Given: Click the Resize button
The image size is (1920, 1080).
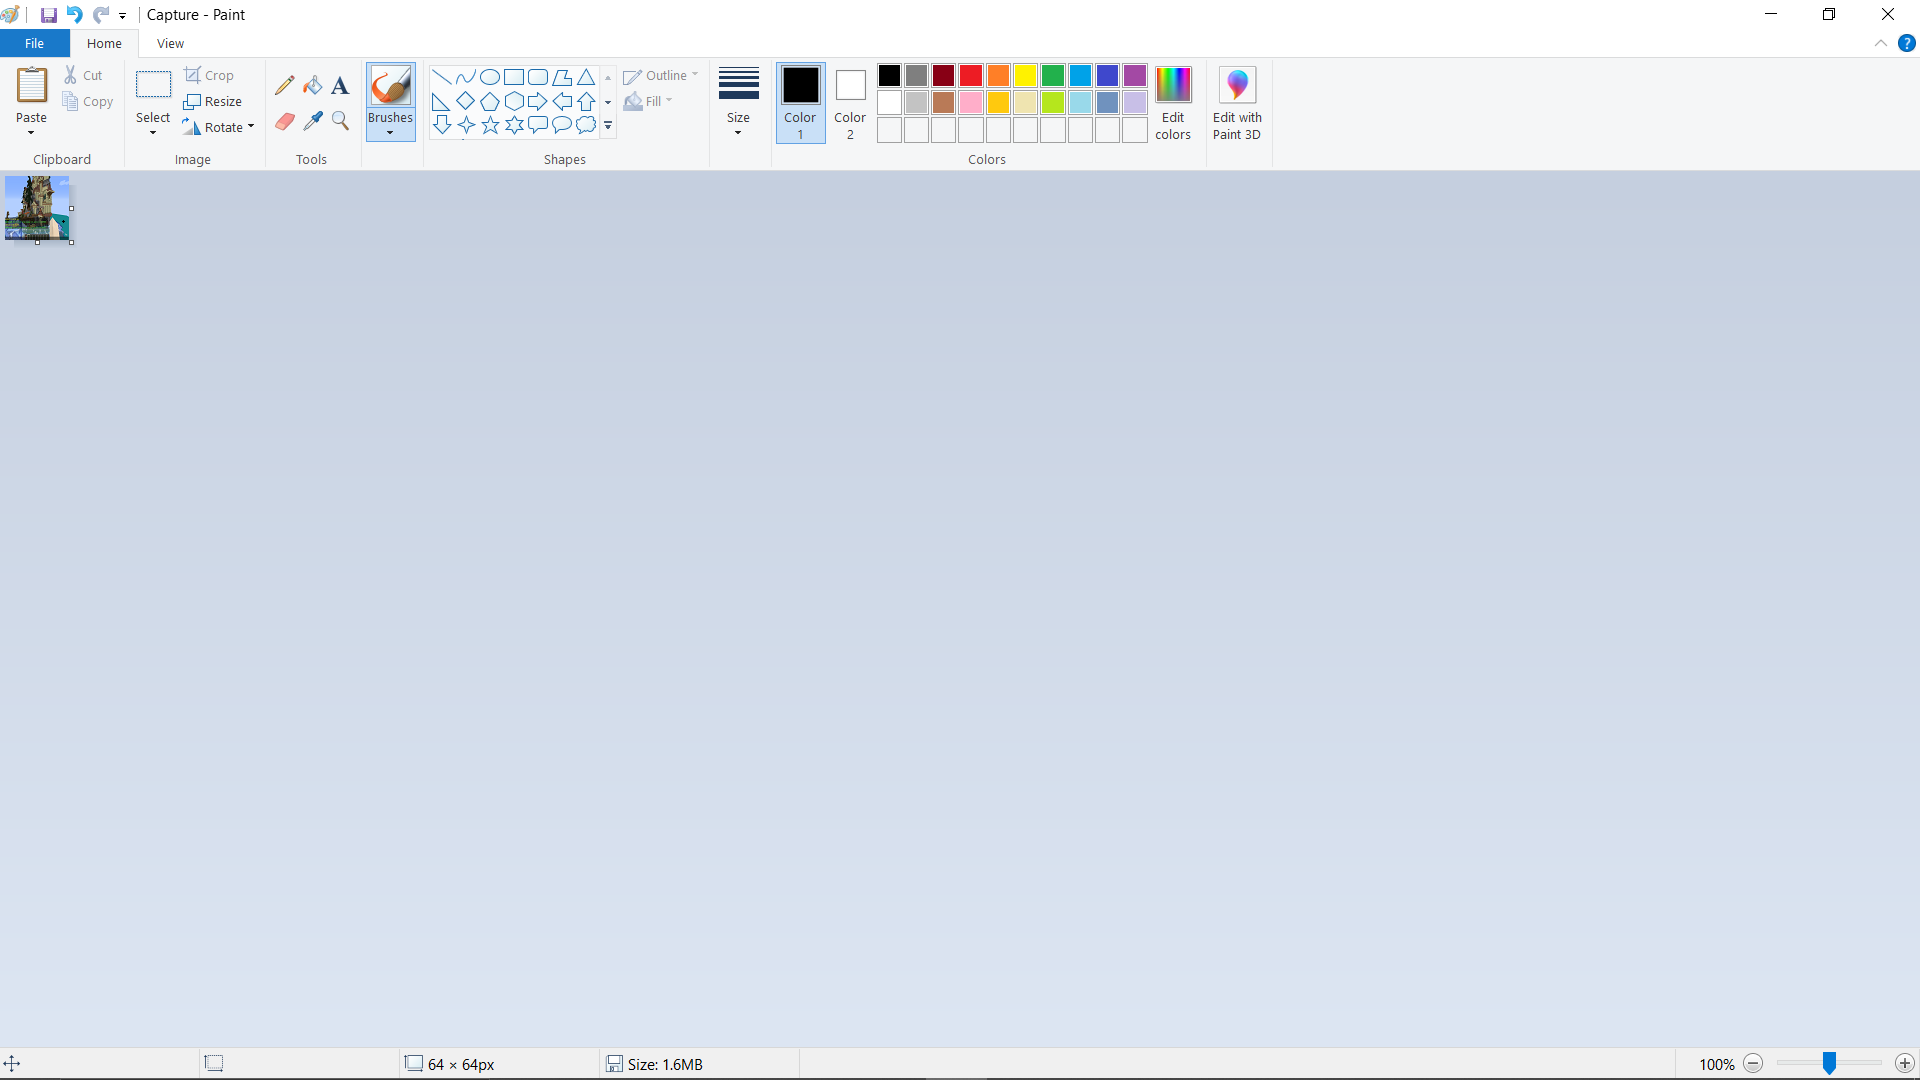Looking at the screenshot, I should 213,101.
